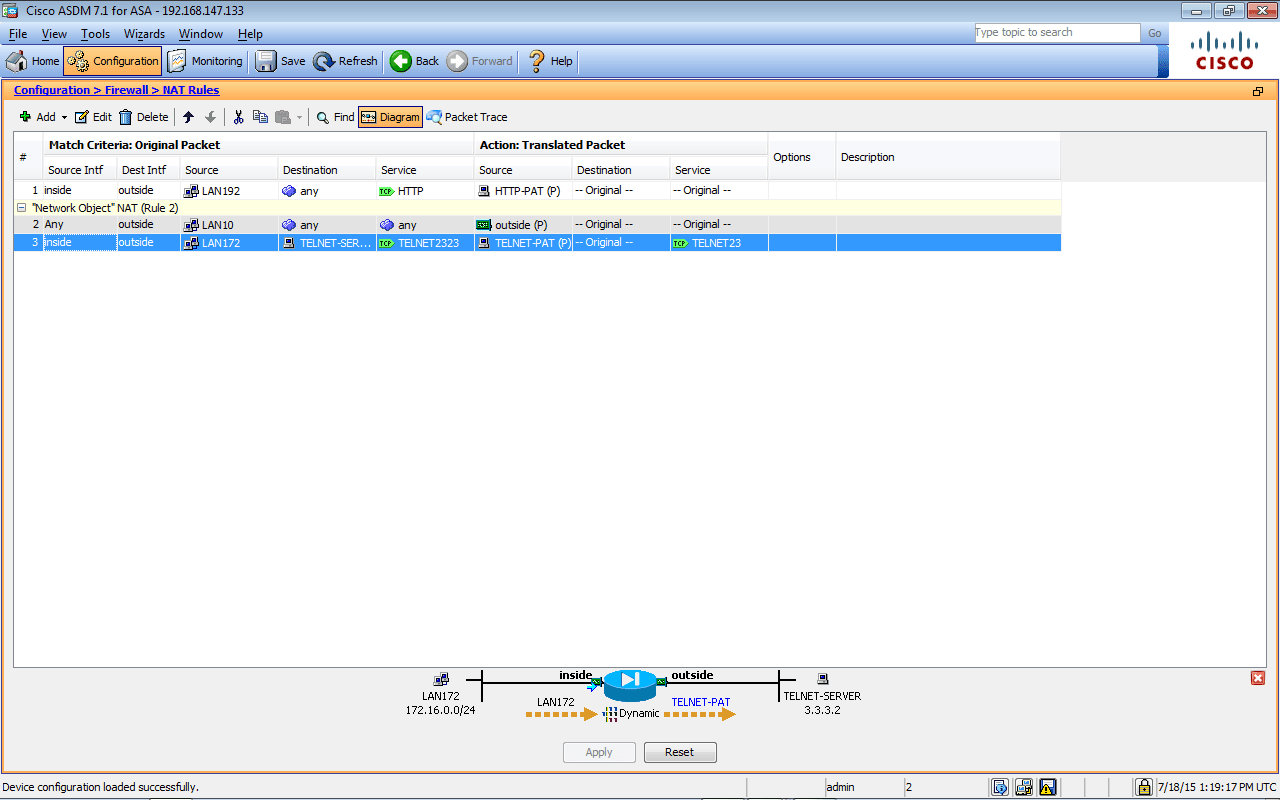Select the LAN10 source cell in rule 2
Screen dimensions: 1280x800
pyautogui.click(x=229, y=225)
